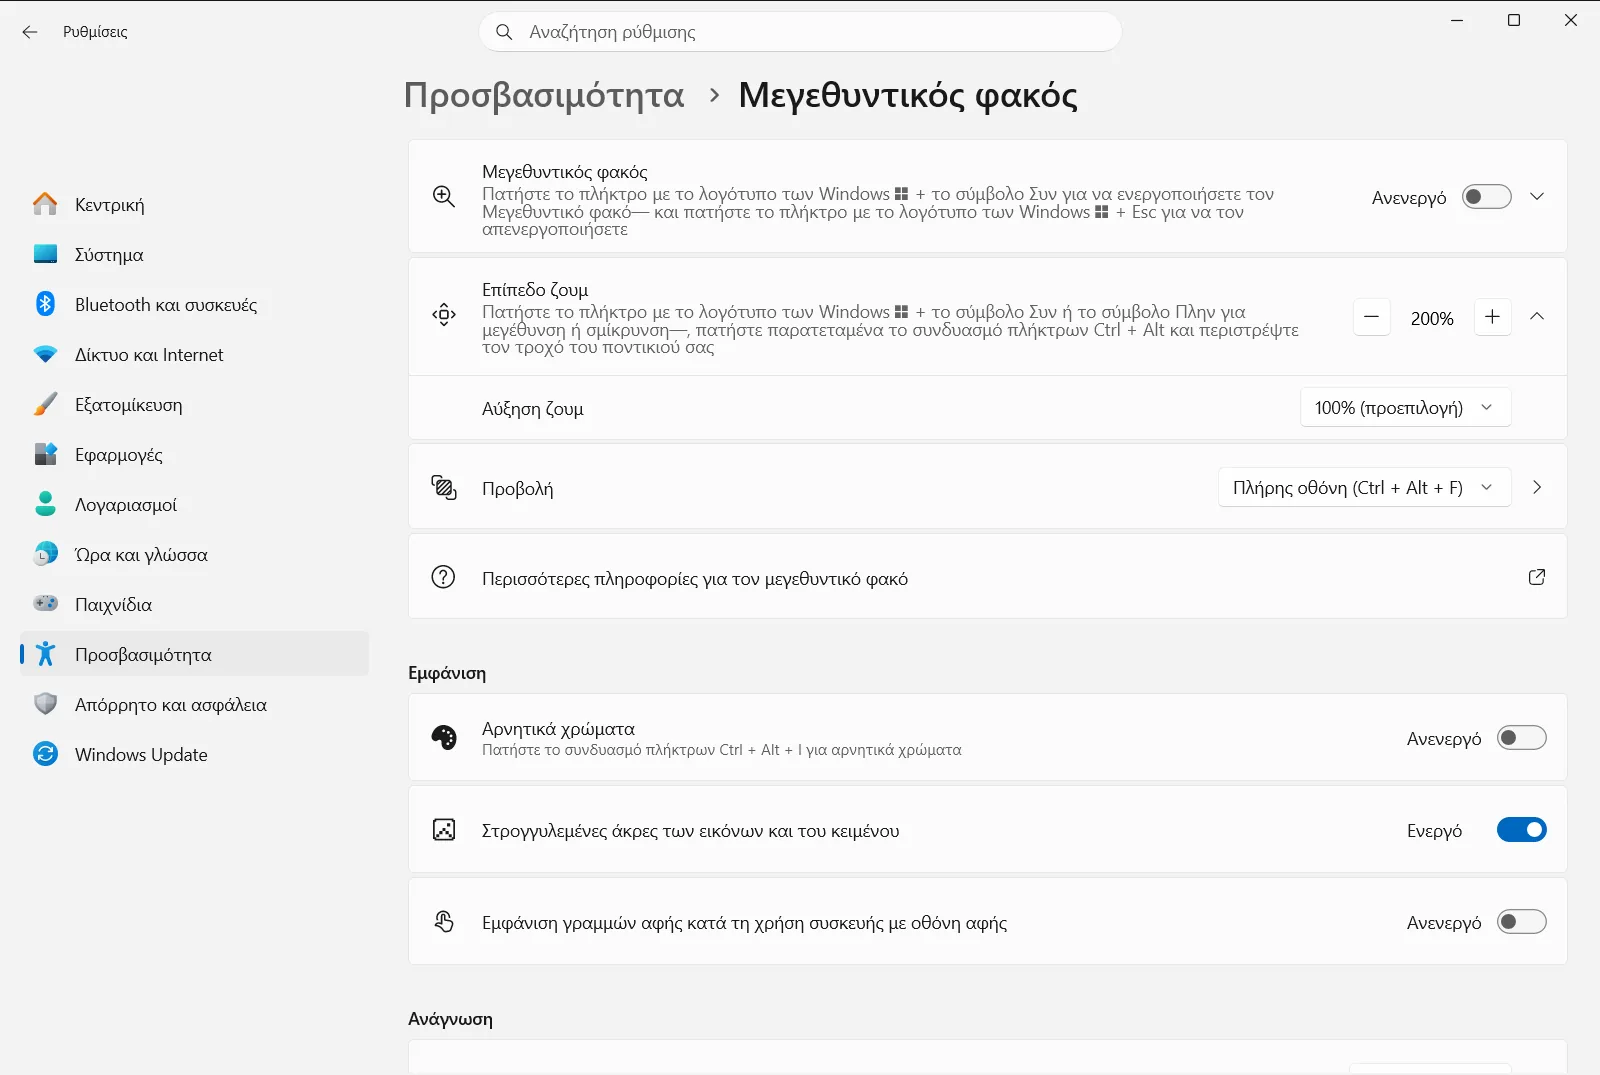Screen dimensions: 1600x1075
Task: Click the Ώρα και γλώσσα globe icon
Action: coord(45,554)
